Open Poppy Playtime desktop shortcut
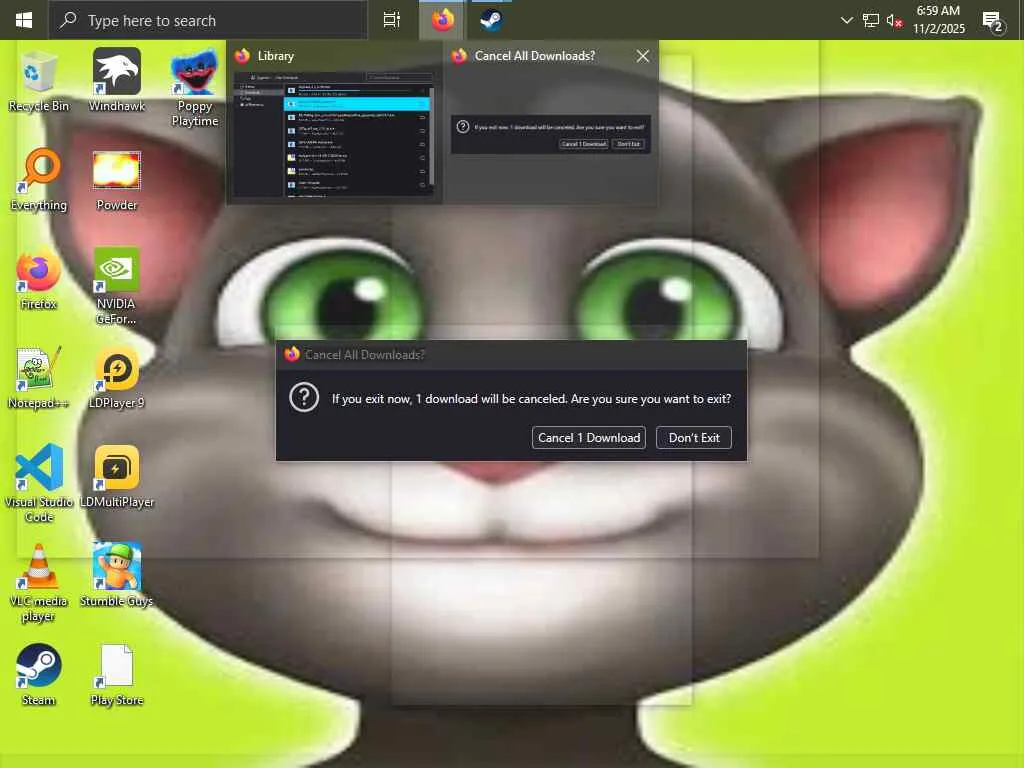The height and width of the screenshot is (768, 1024). (195, 88)
